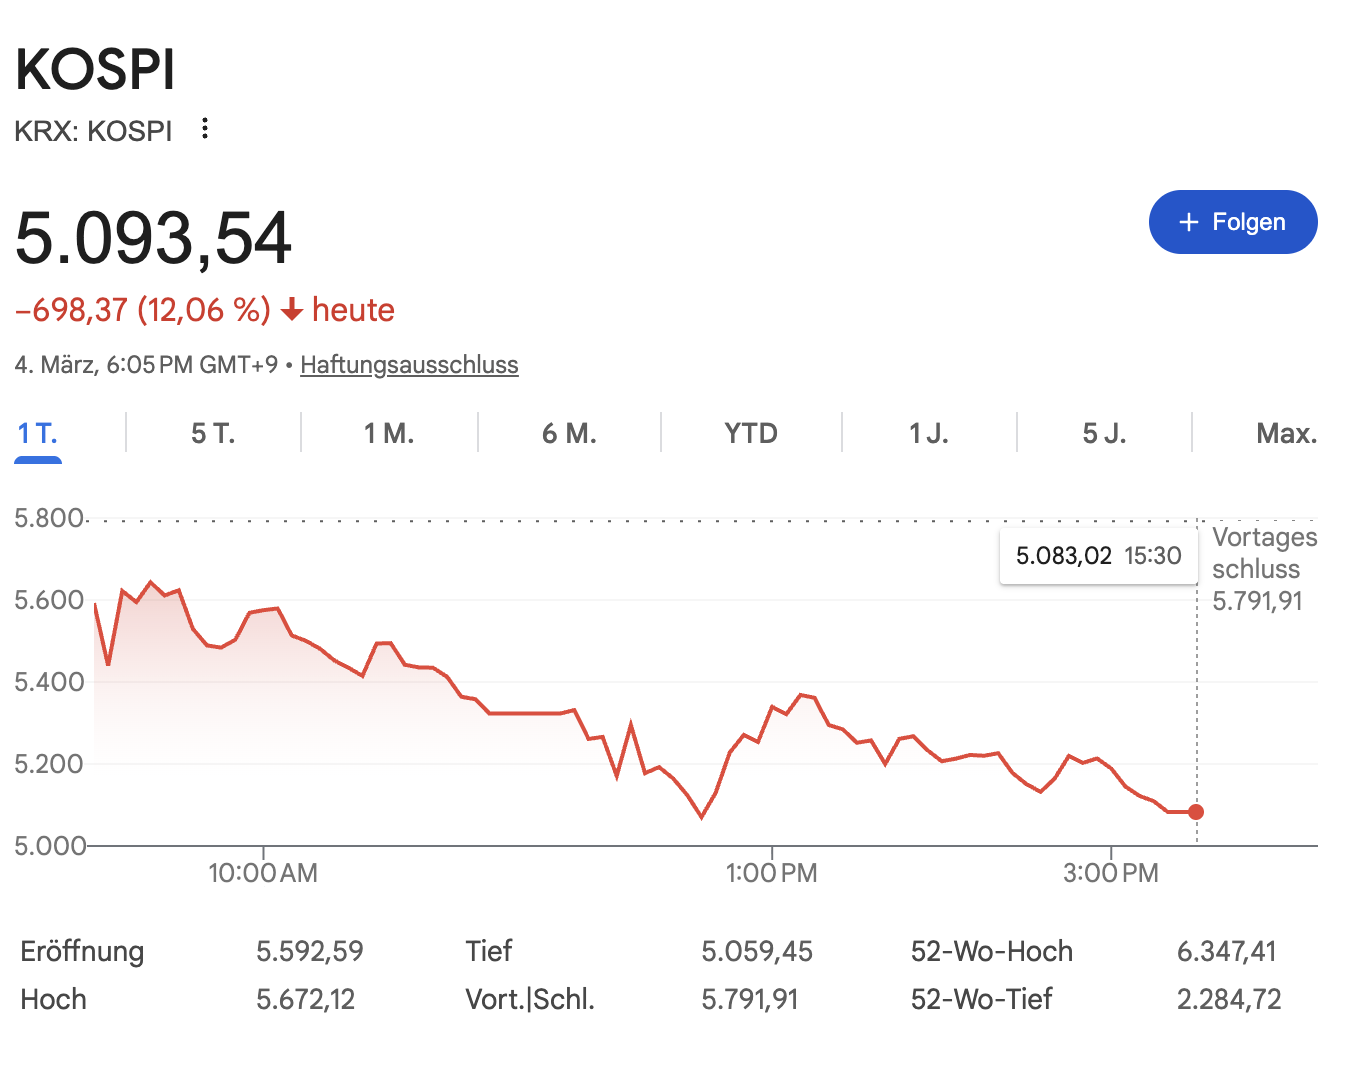Switch to the 1 M. chart tab
Image resolution: width=1354 pixels, height=1072 pixels.
389,434
